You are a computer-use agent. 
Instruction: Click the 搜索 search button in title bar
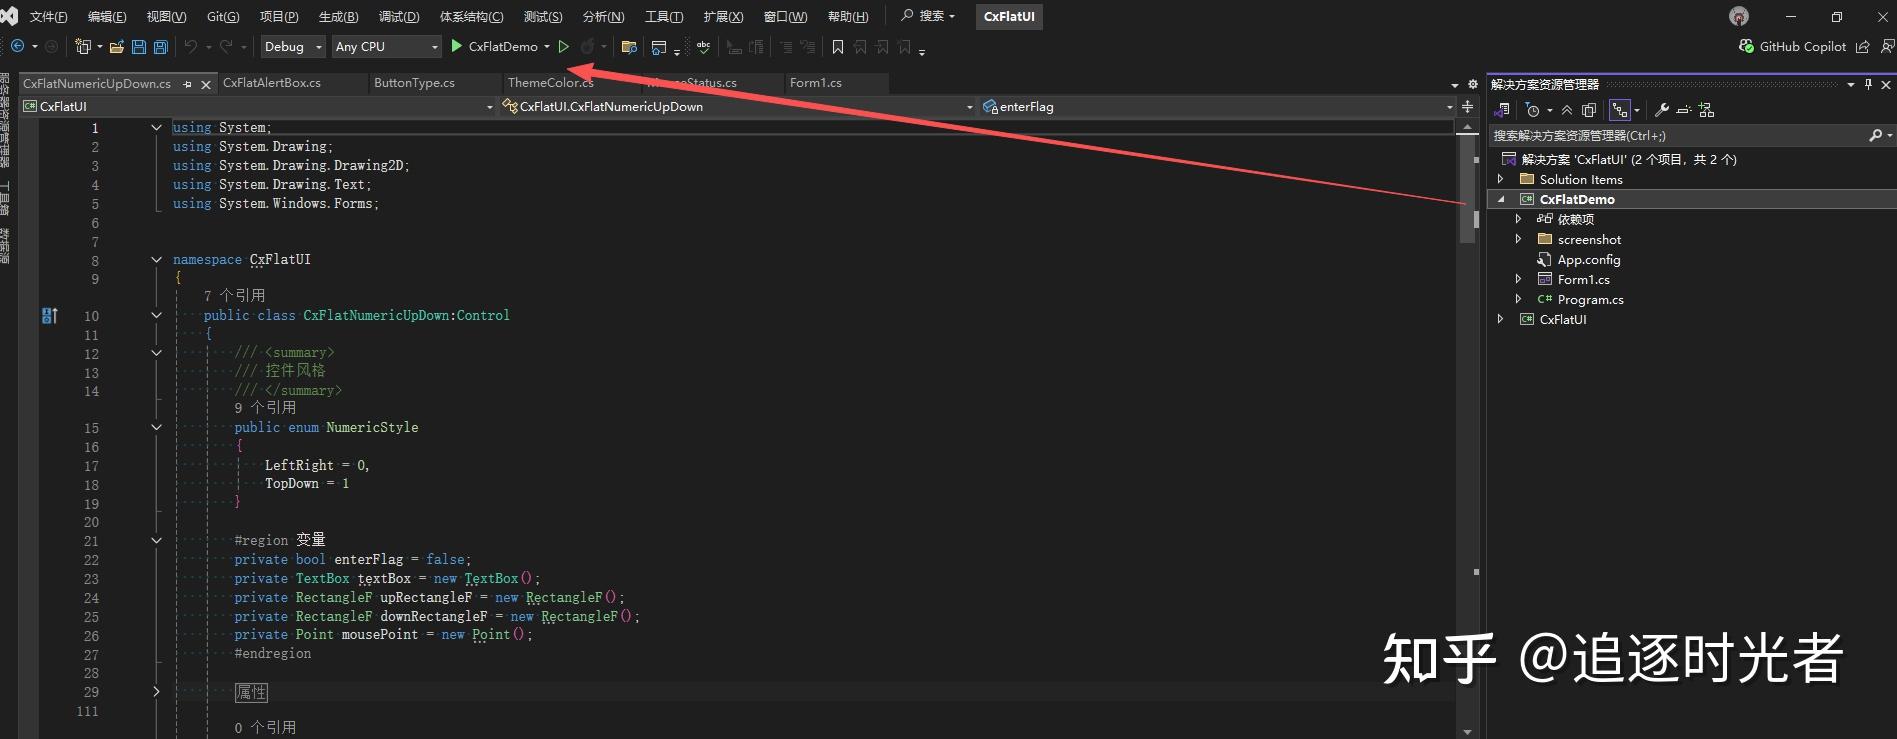click(928, 16)
